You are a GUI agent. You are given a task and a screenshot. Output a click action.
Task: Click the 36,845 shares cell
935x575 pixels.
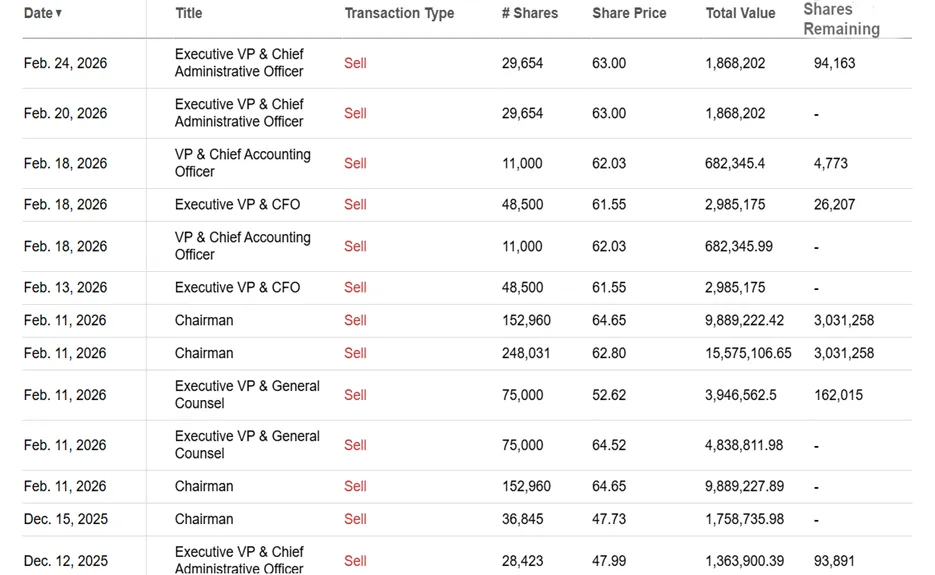click(522, 519)
